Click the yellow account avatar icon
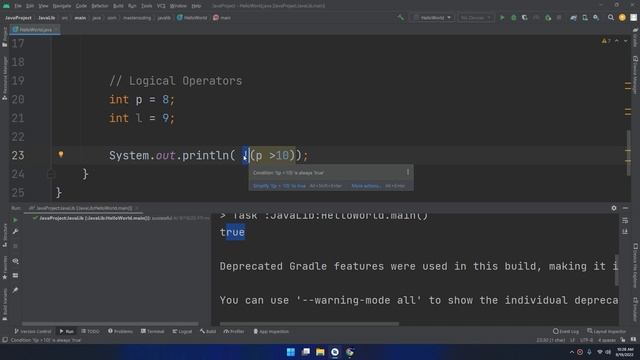The width and height of the screenshot is (640, 360). [x=622, y=18]
